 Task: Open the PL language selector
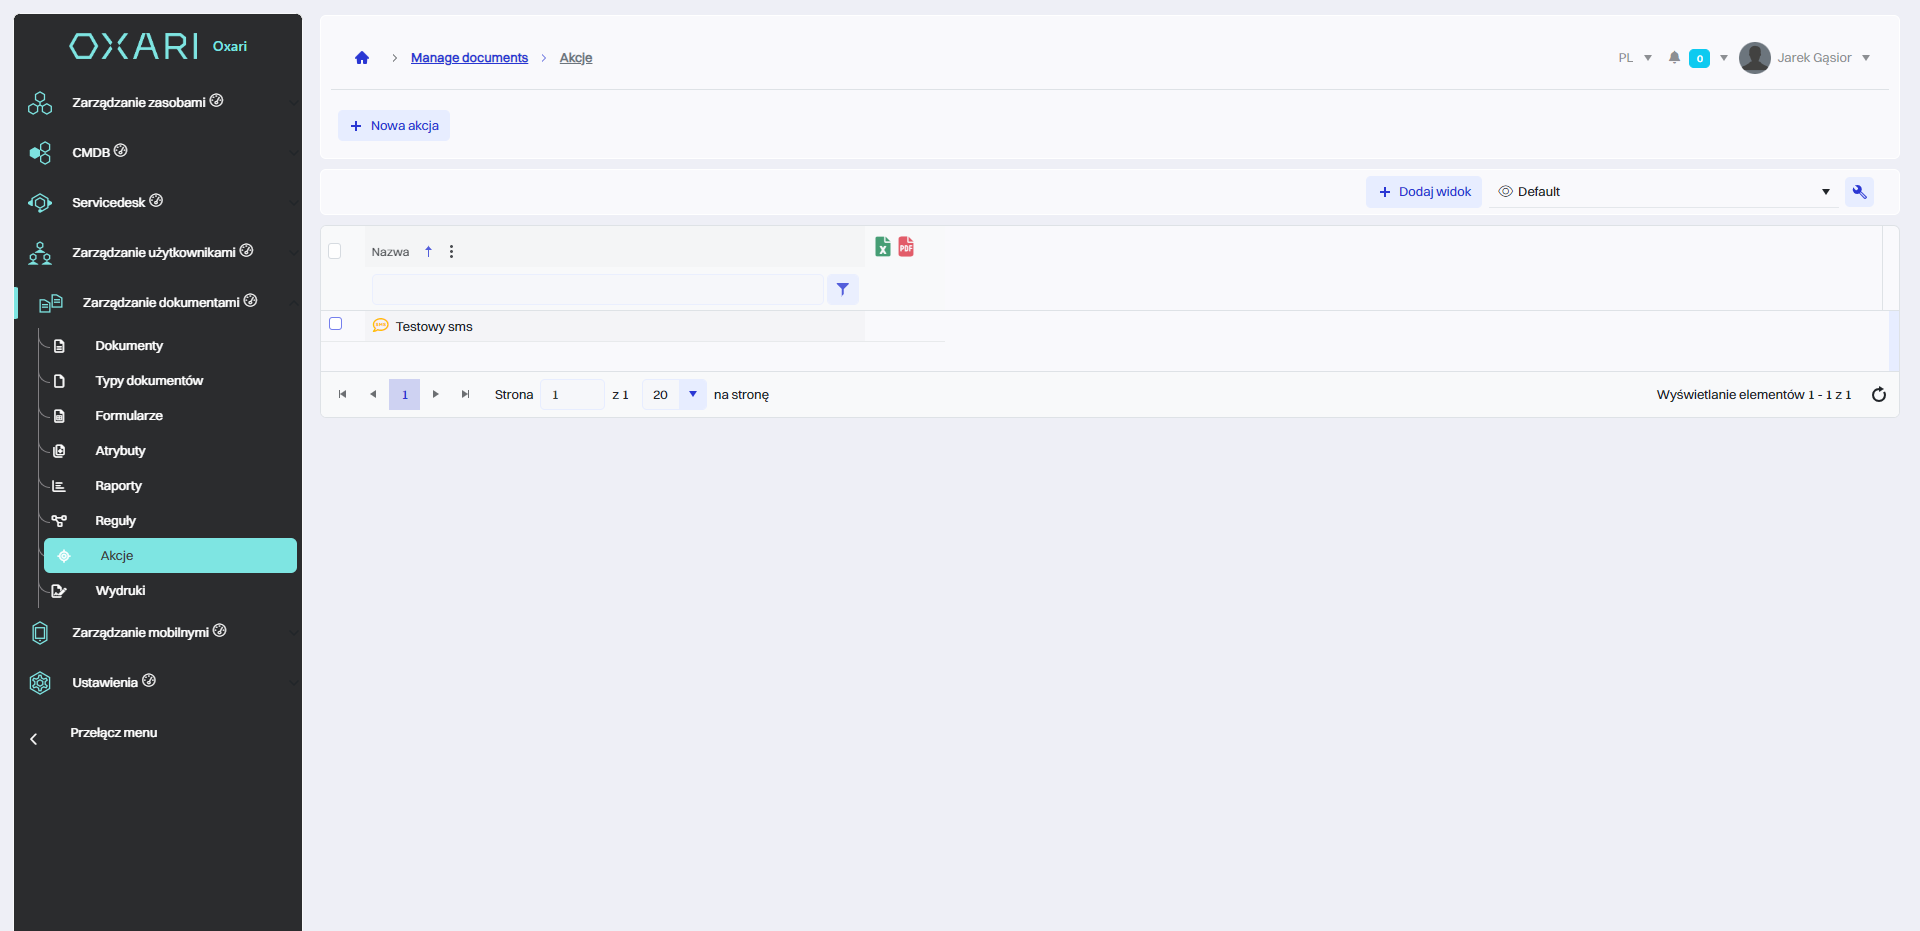(x=1634, y=58)
